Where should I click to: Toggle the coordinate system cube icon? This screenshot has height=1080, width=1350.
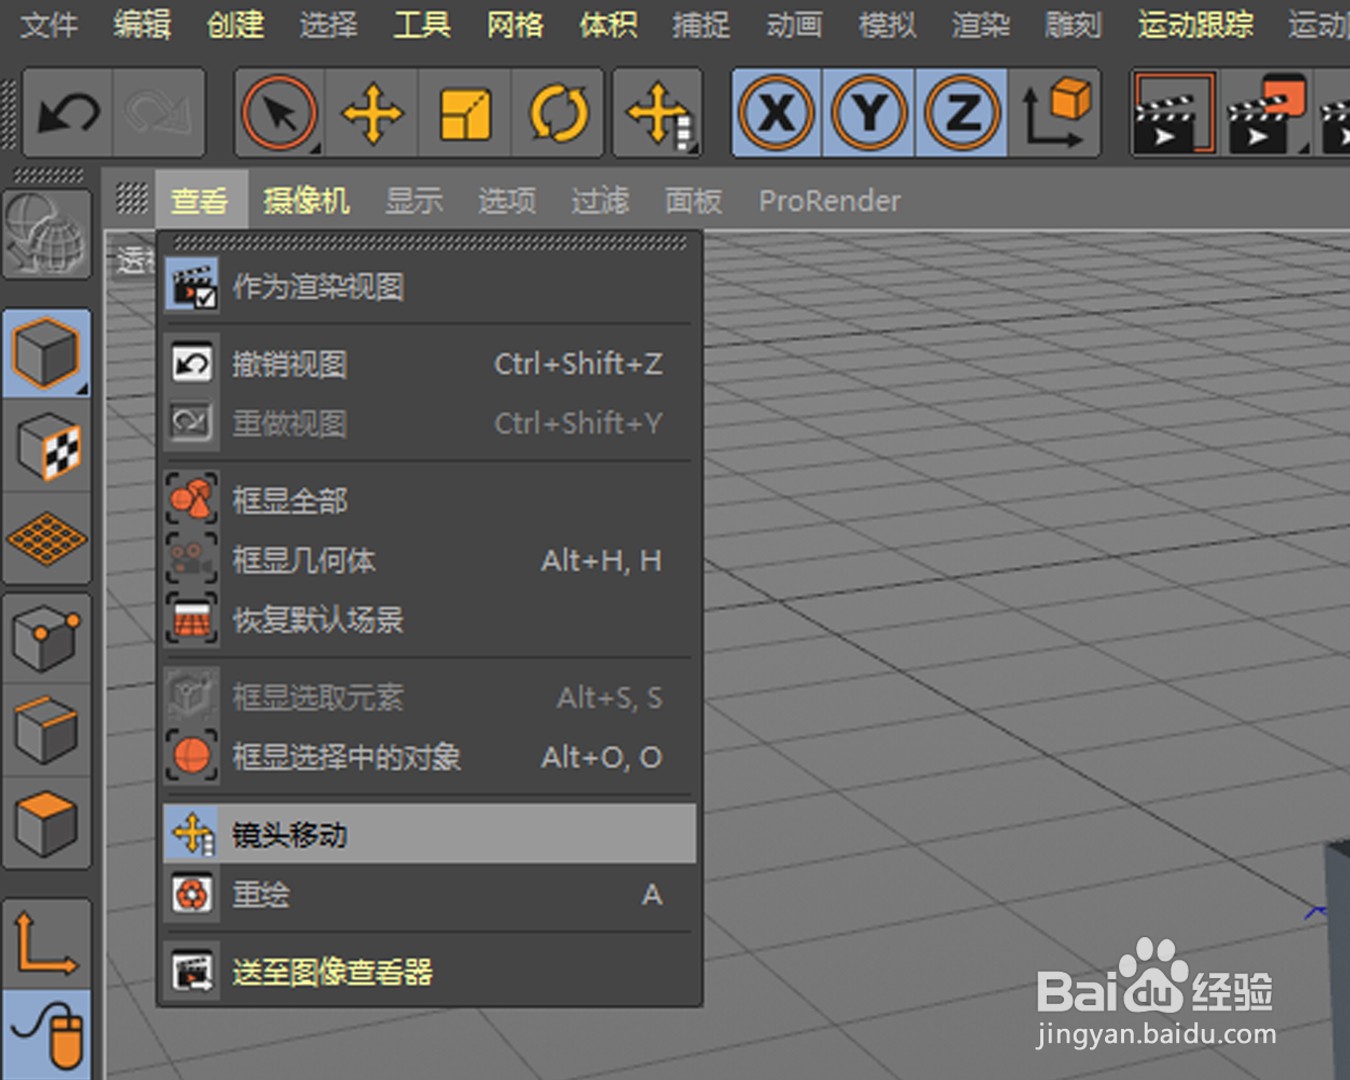(x=1055, y=113)
